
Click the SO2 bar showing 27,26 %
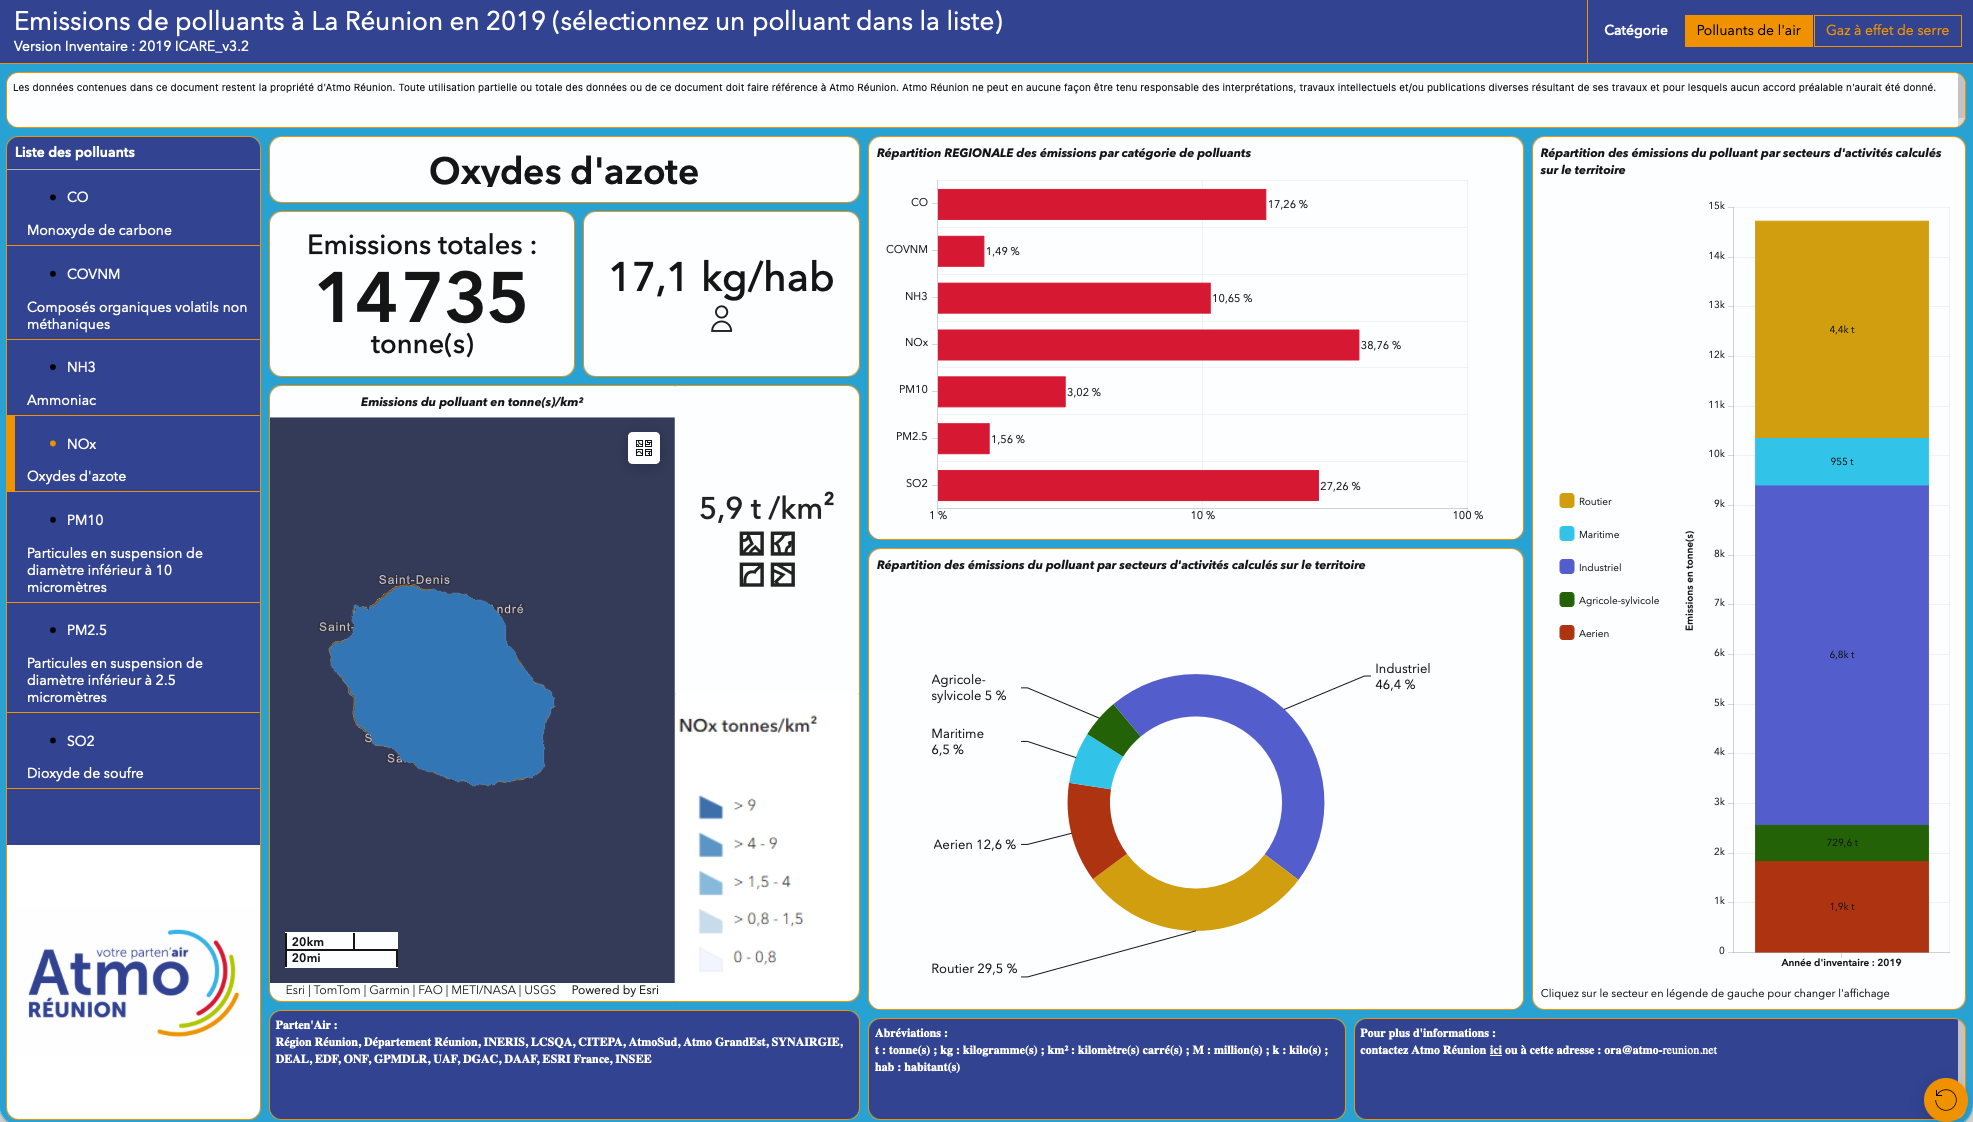click(1128, 486)
